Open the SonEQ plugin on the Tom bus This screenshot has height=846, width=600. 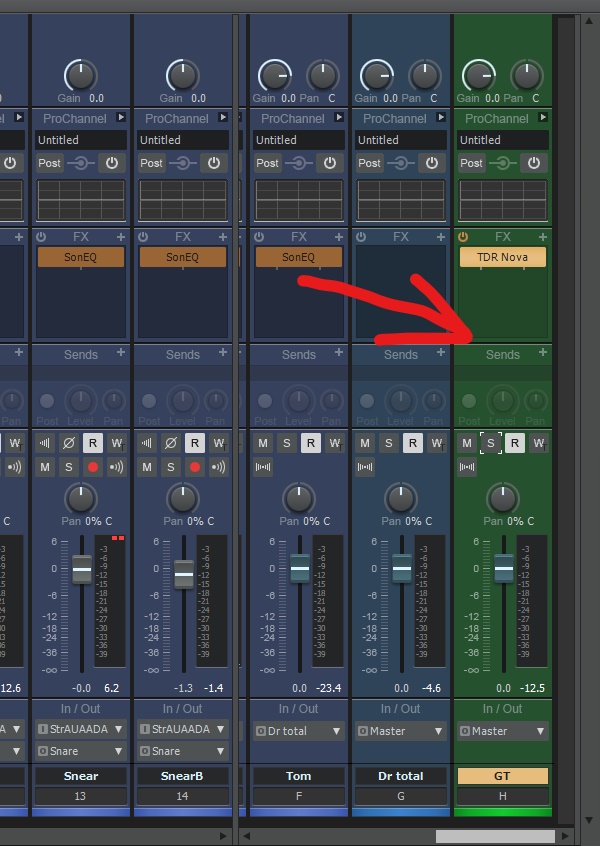pyautogui.click(x=299, y=257)
